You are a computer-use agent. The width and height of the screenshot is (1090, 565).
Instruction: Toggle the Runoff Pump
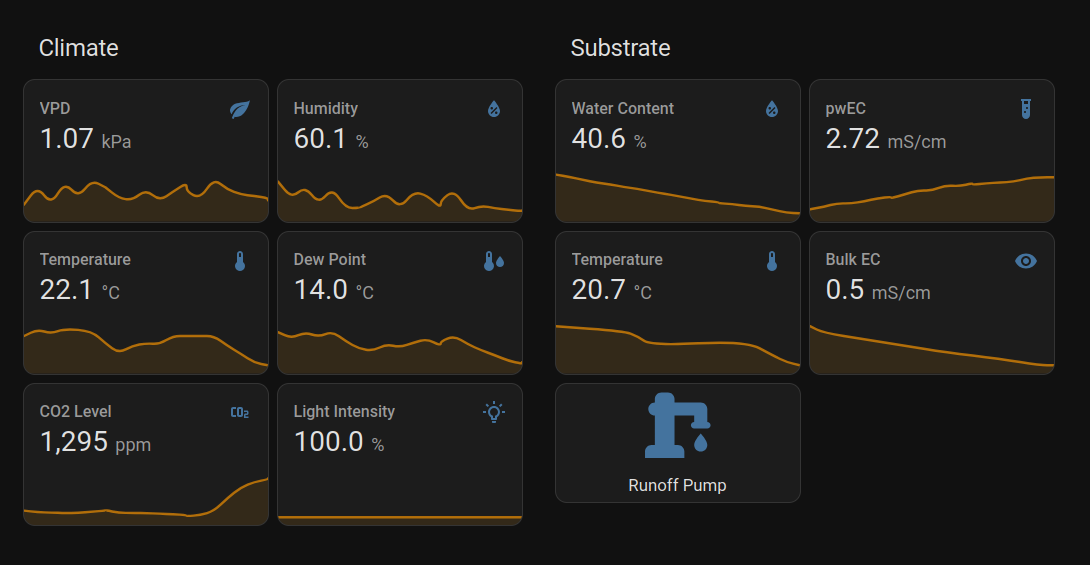click(x=678, y=443)
